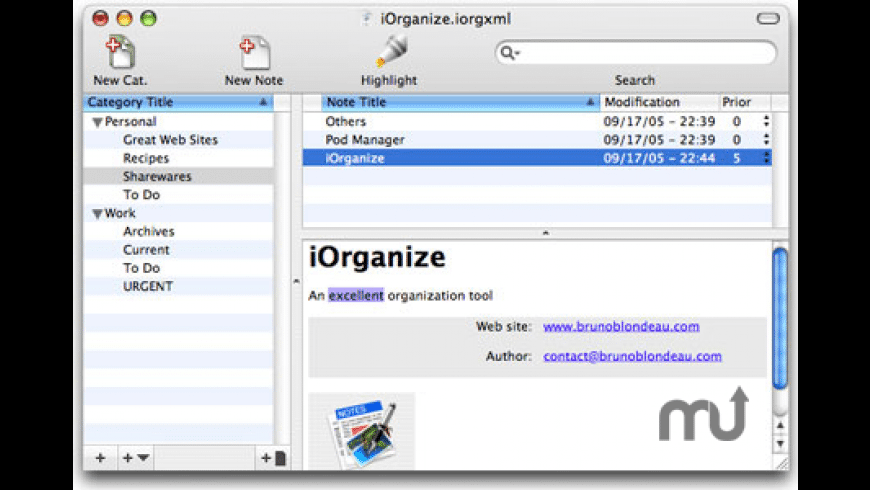Select the Archives category
Screen dimensions: 870x490
tap(149, 231)
